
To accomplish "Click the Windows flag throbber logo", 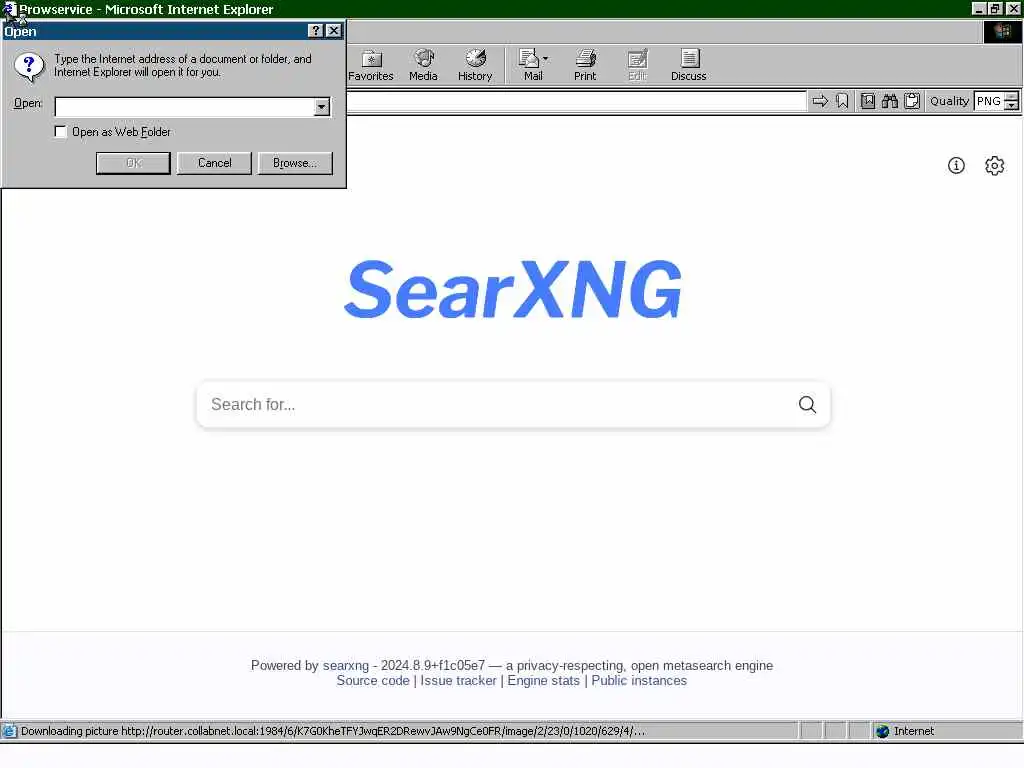I will pos(1002,31).
